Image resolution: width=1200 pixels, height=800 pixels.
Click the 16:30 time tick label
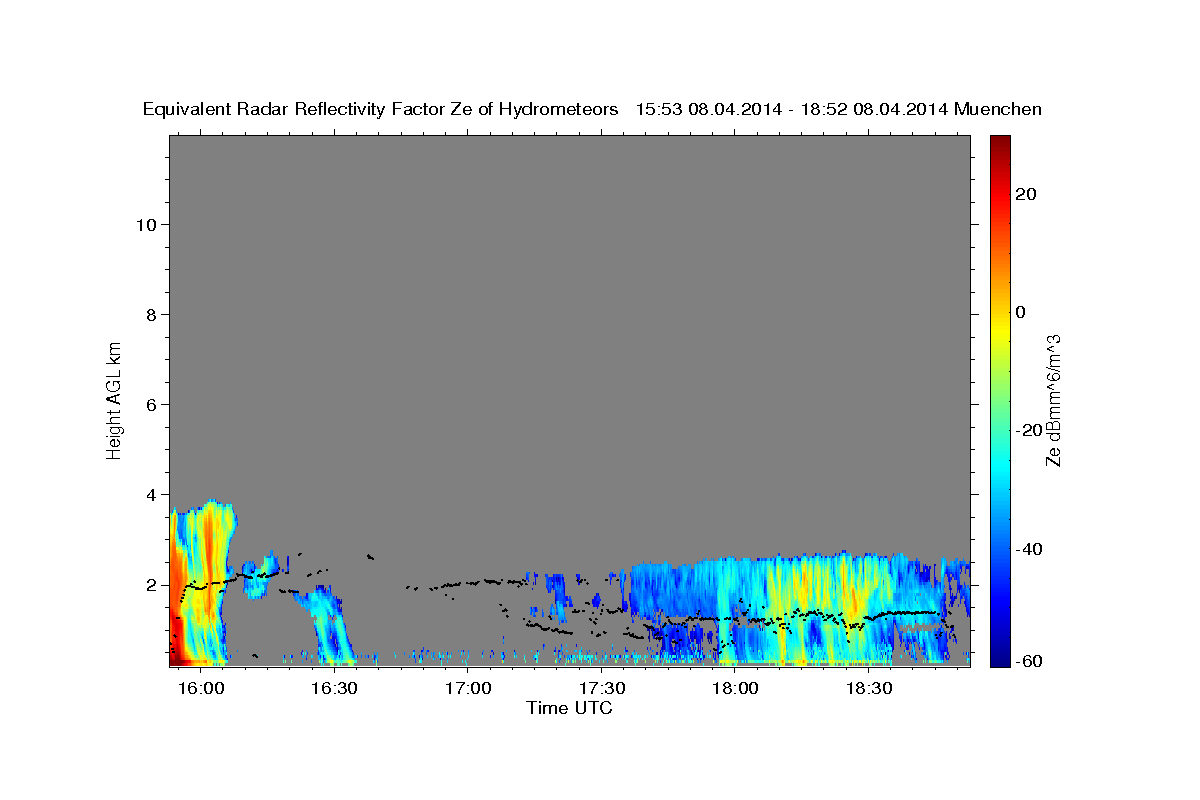coord(334,689)
